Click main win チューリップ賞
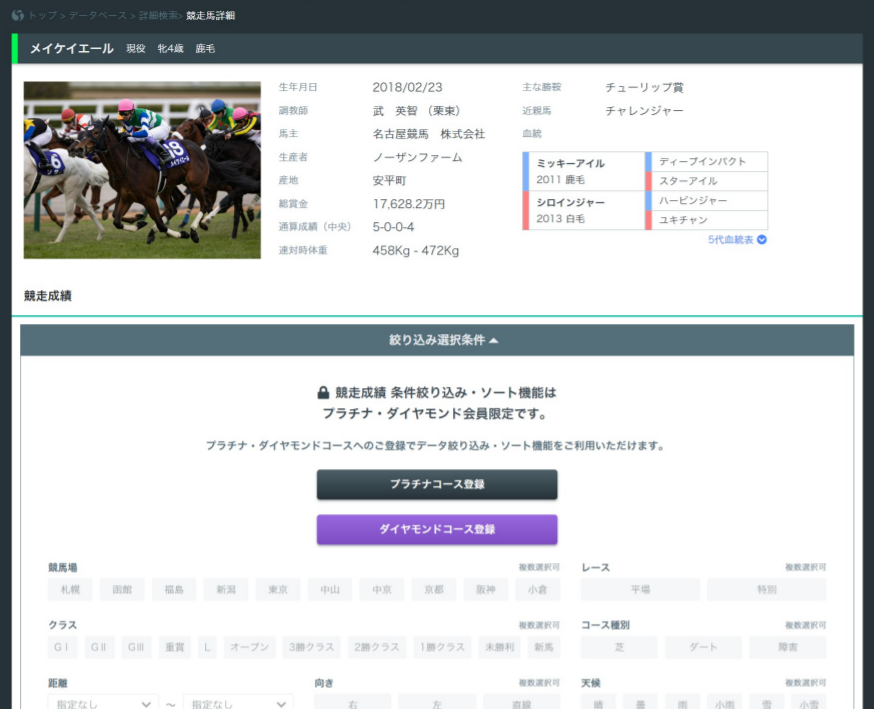Image resolution: width=874 pixels, height=709 pixels. (x=644, y=88)
